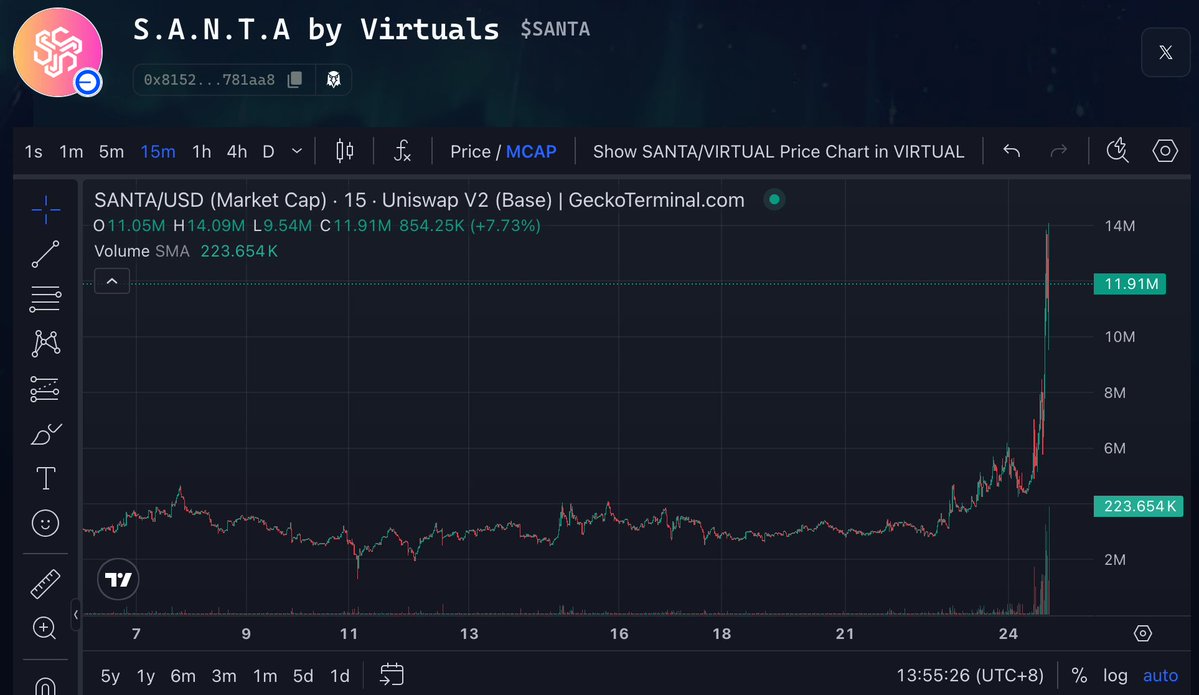Collapse the indicator legend chevron

(x=112, y=282)
